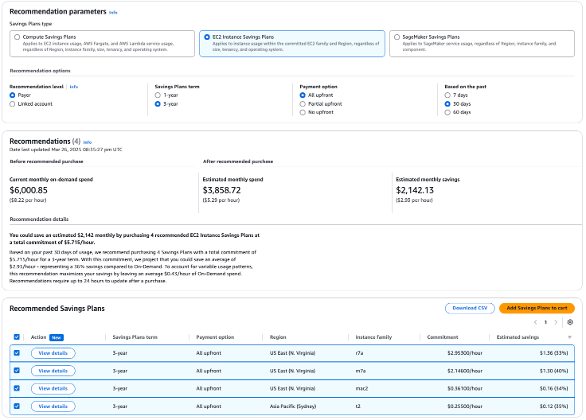
Task: Base recommendation on past 60 days
Action: click(447, 112)
